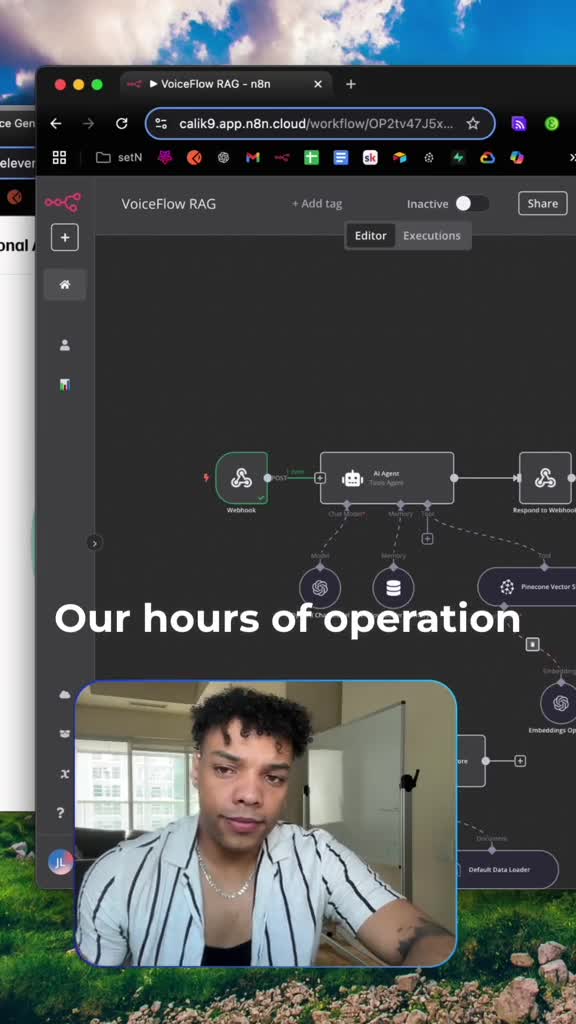
Task: Click the n8n logo in sidebar
Action: (x=63, y=202)
